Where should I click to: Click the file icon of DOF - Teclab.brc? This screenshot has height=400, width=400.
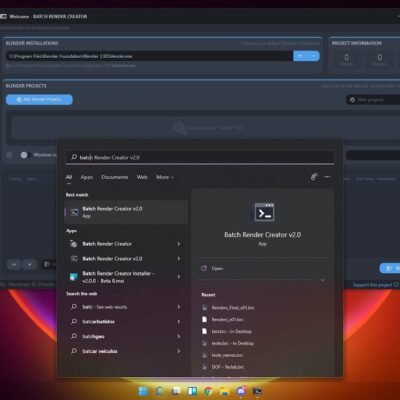pyautogui.click(x=205, y=367)
